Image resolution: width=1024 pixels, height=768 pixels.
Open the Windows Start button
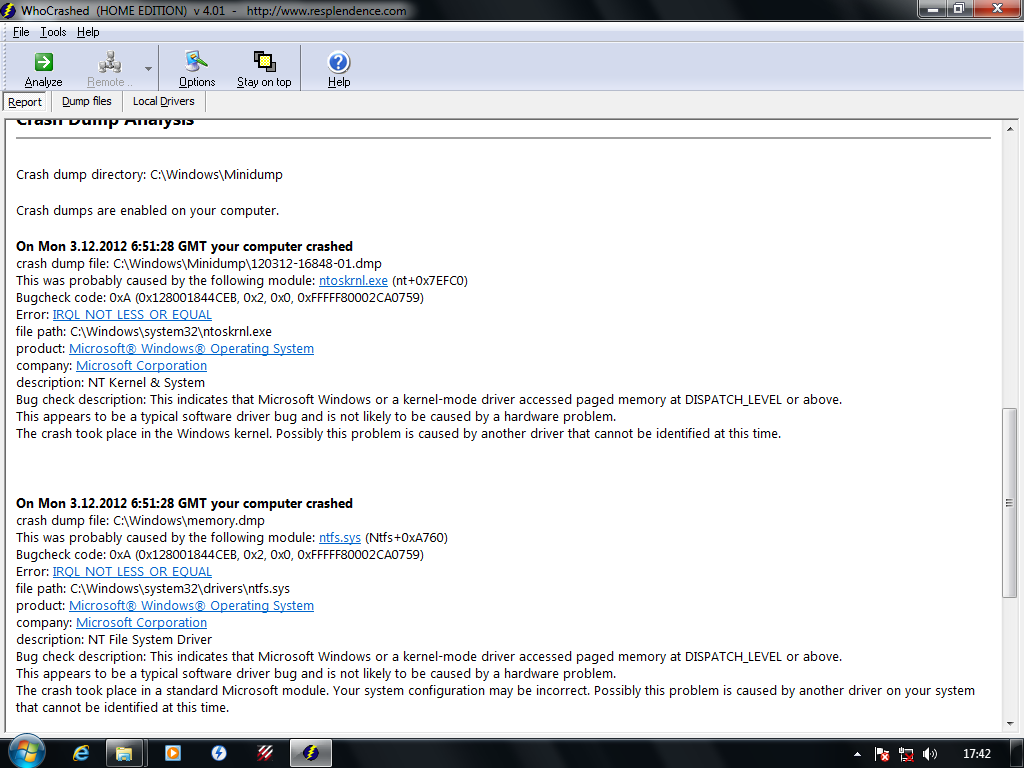(26, 752)
